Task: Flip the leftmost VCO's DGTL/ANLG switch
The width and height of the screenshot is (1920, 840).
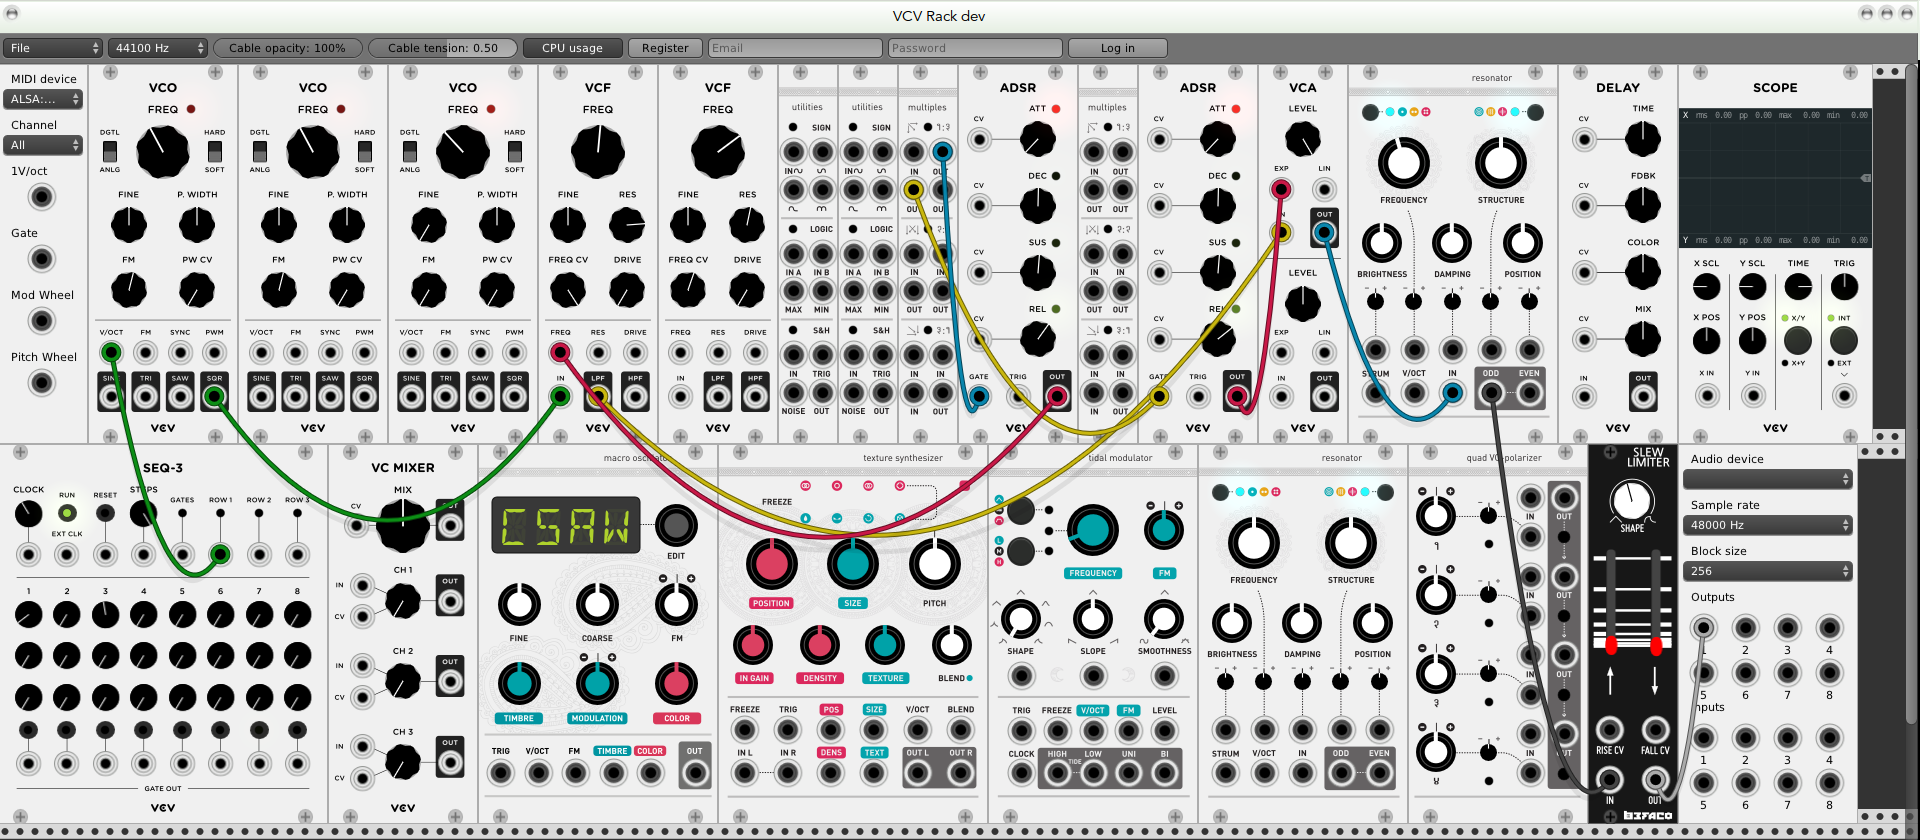Action: 110,151
